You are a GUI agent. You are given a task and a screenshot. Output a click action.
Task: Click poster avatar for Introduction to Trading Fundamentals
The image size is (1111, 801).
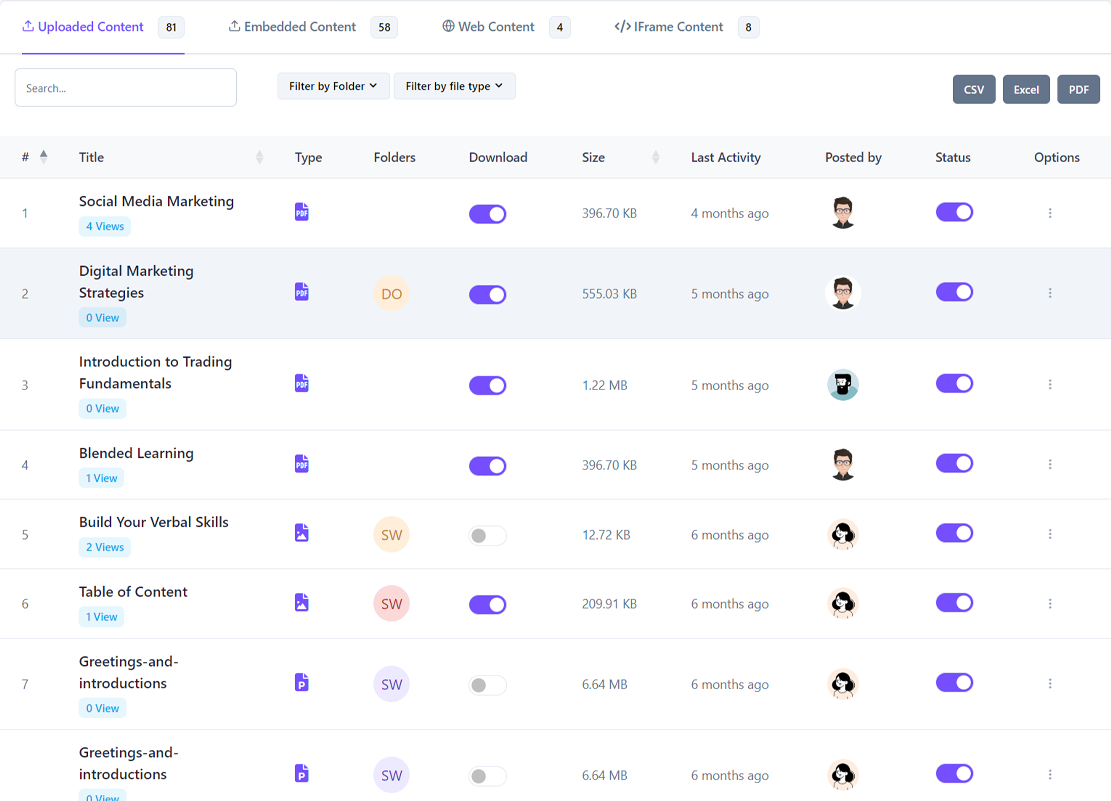click(843, 385)
